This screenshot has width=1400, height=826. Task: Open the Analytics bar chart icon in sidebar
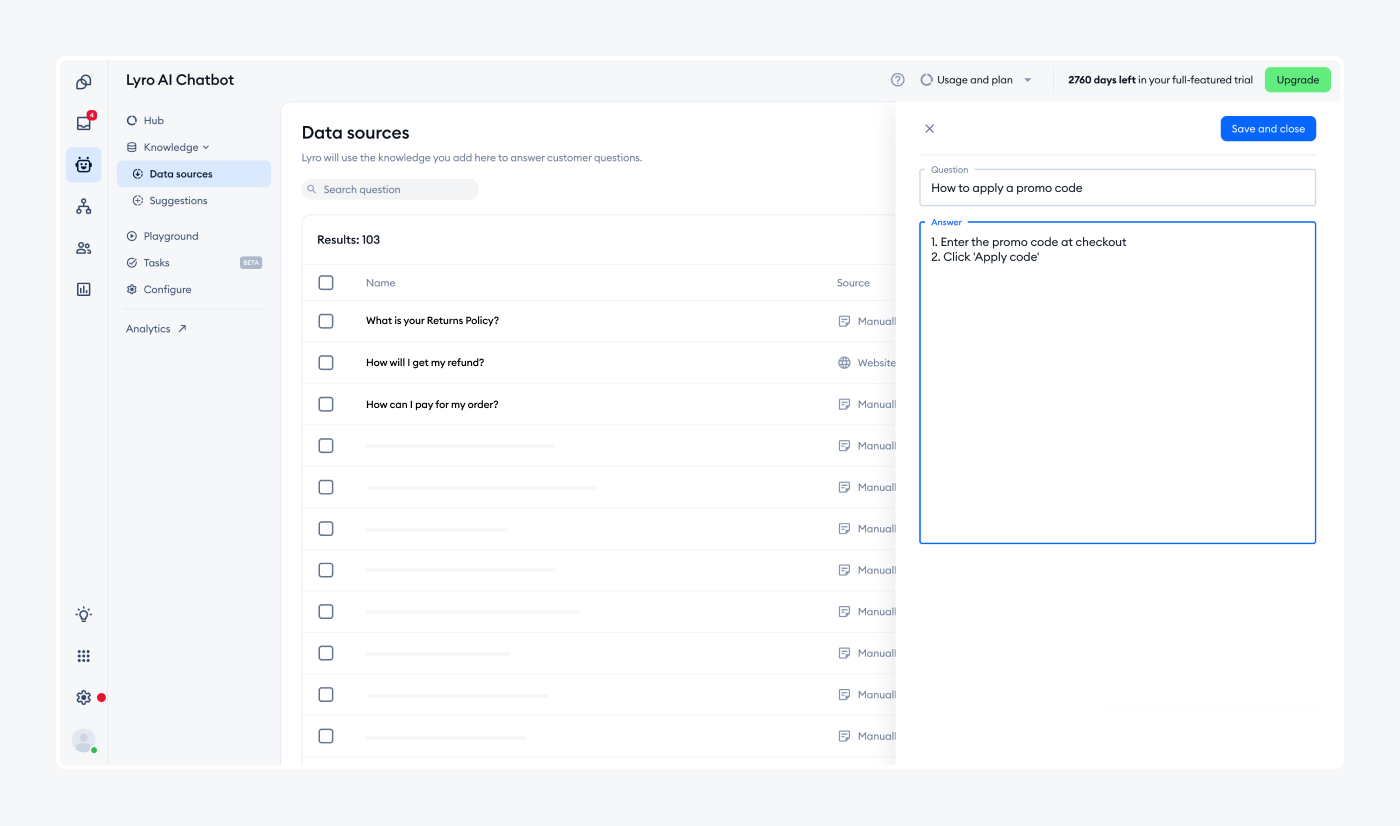click(84, 289)
